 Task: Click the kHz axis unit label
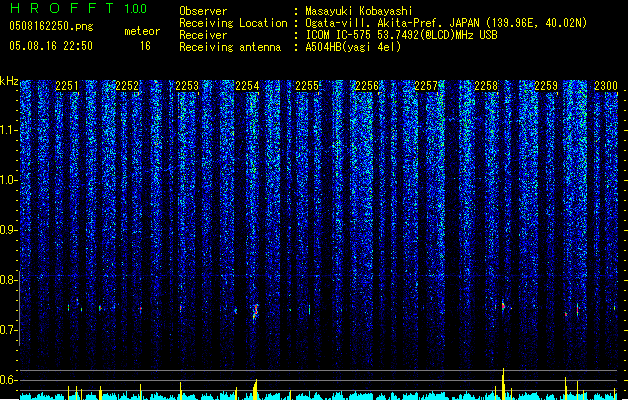tap(9, 81)
